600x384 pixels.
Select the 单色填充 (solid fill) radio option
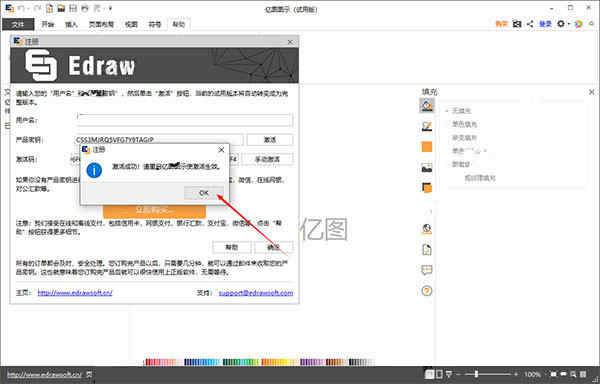tap(464, 124)
